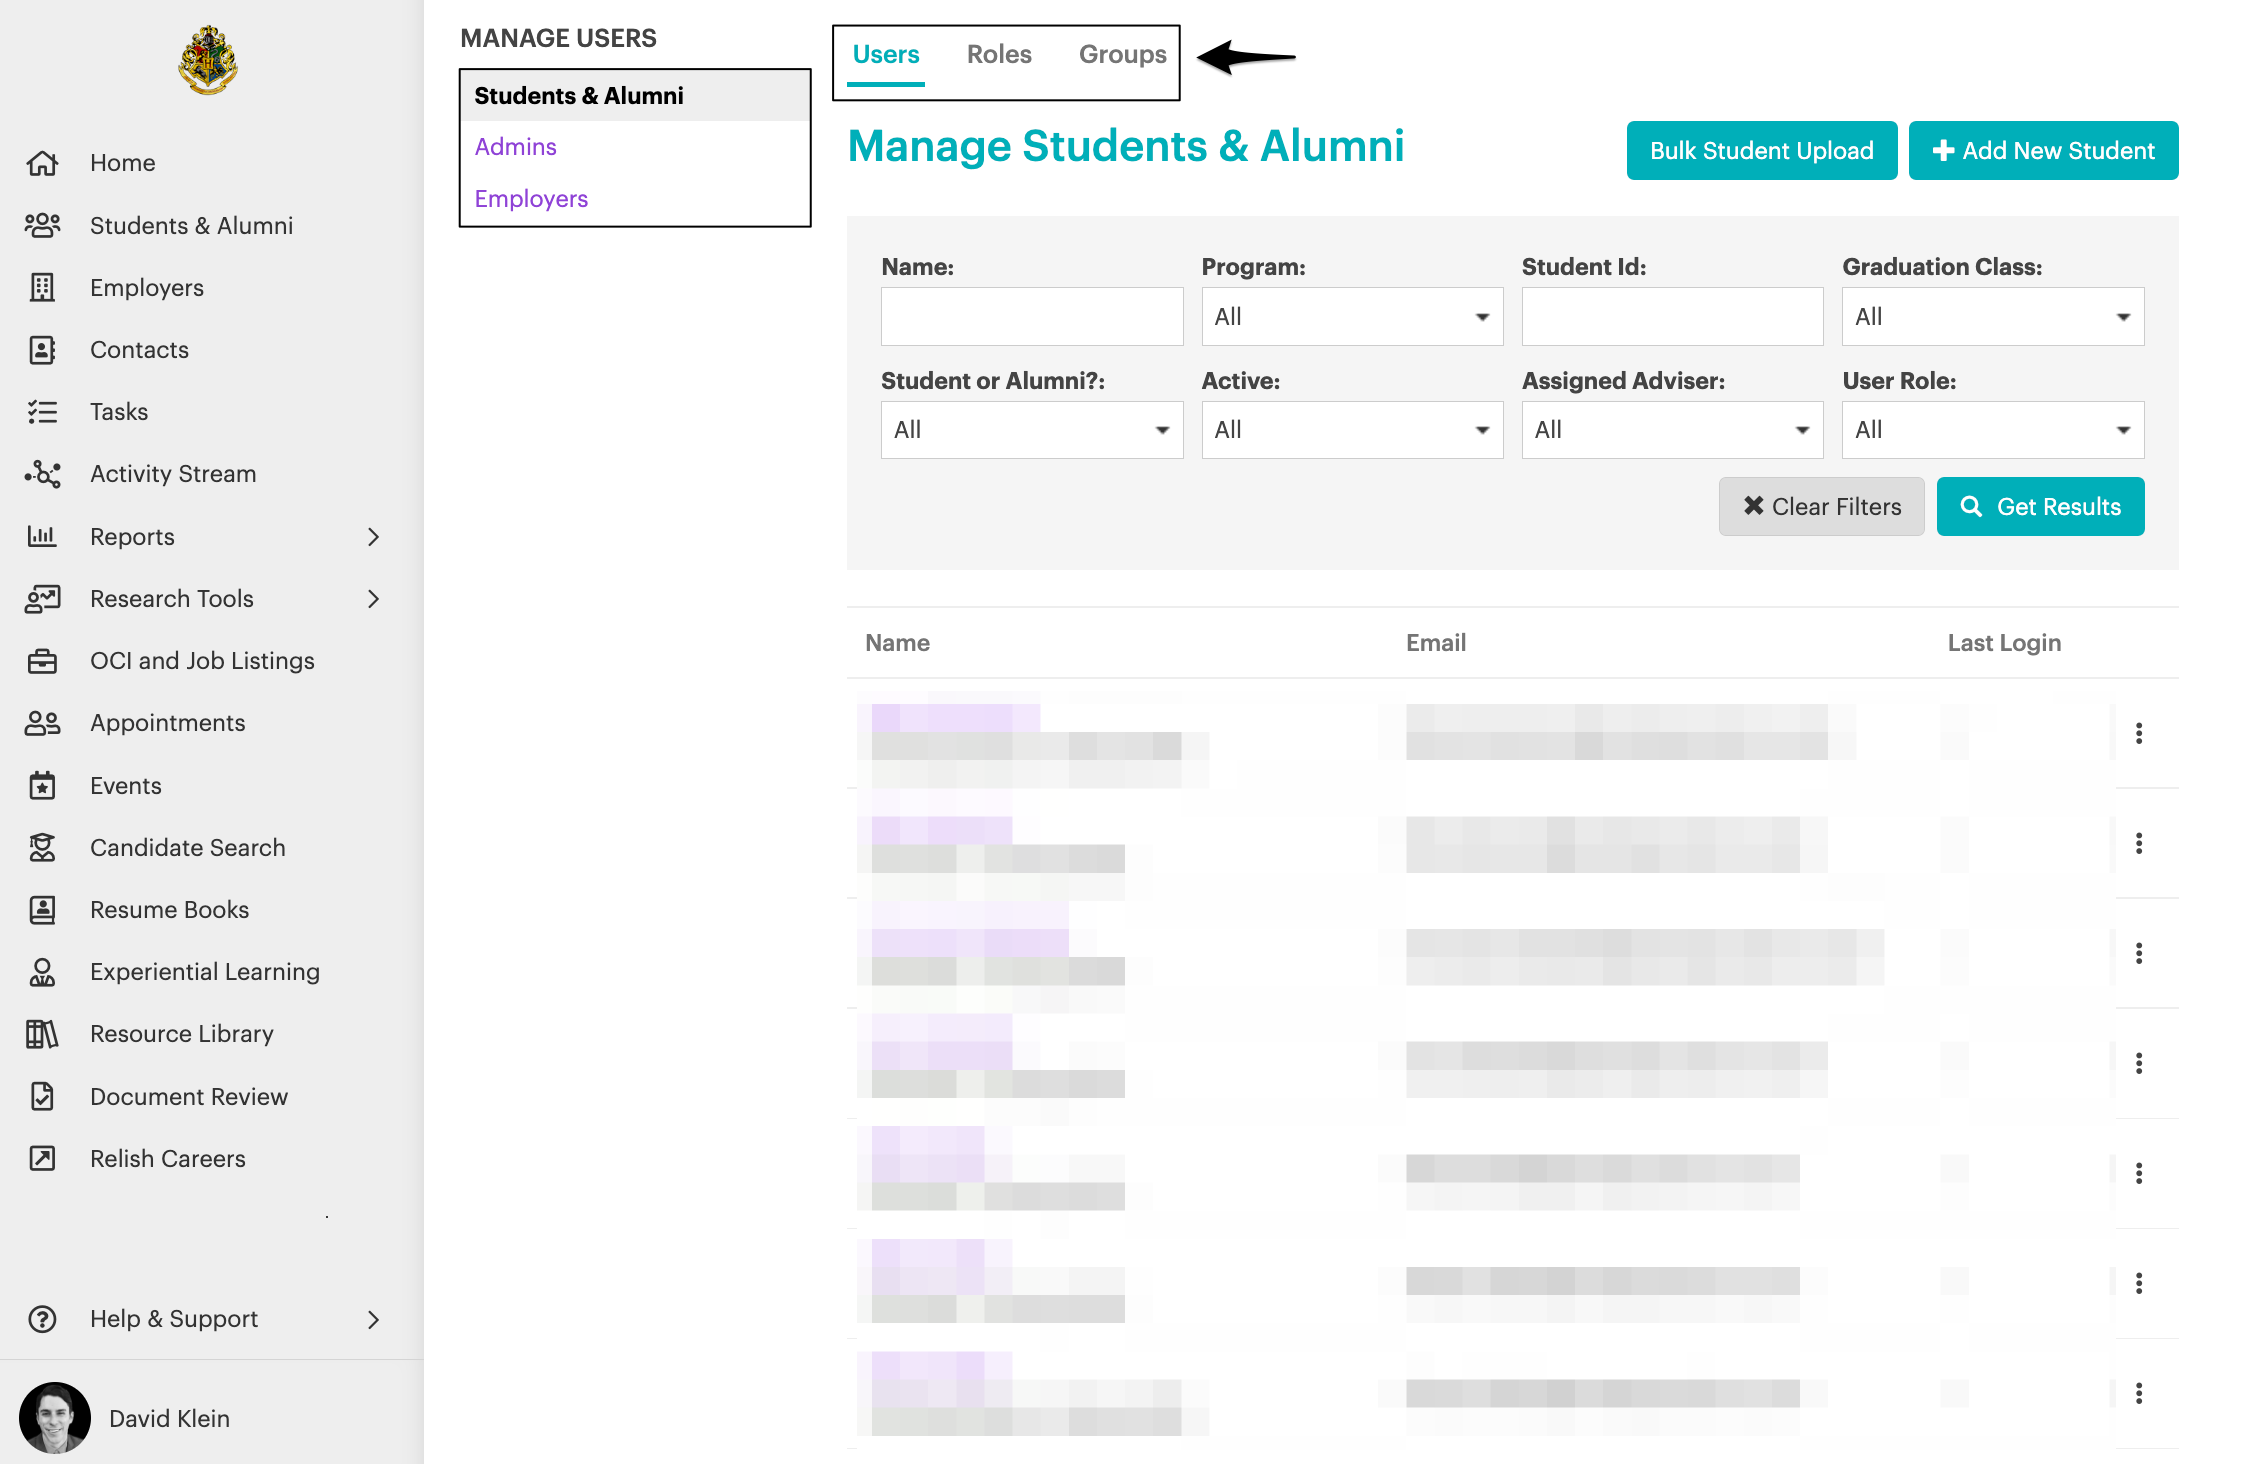Click the David Klein user name
Image resolution: width=2250 pixels, height=1464 pixels.
tap(169, 1419)
